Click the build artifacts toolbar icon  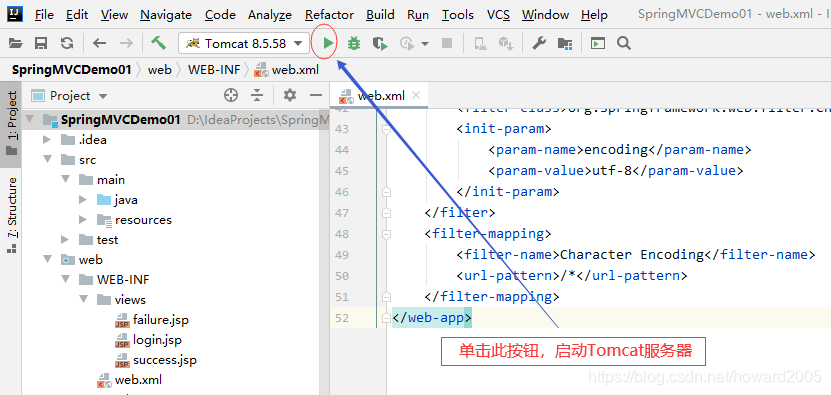[506, 43]
